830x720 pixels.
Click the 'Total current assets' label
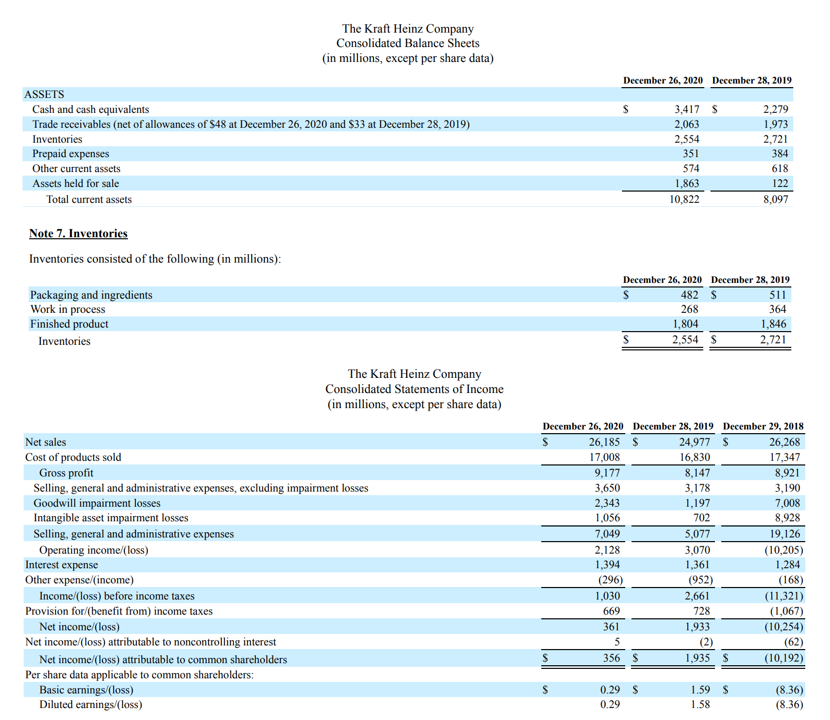click(x=89, y=200)
